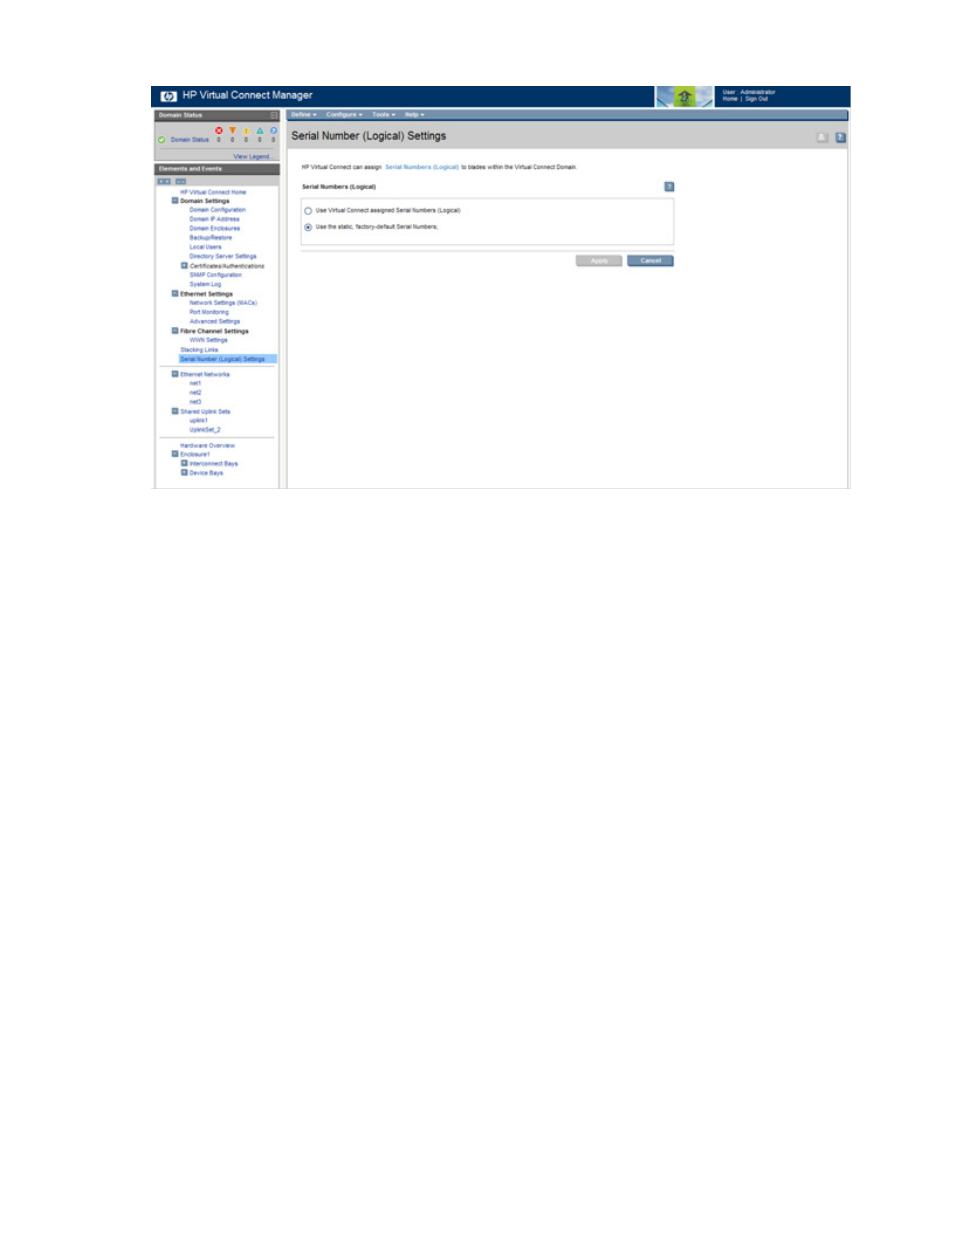Expand the Certificates/Authentications node
954x1235 pixels.
[x=184, y=266]
